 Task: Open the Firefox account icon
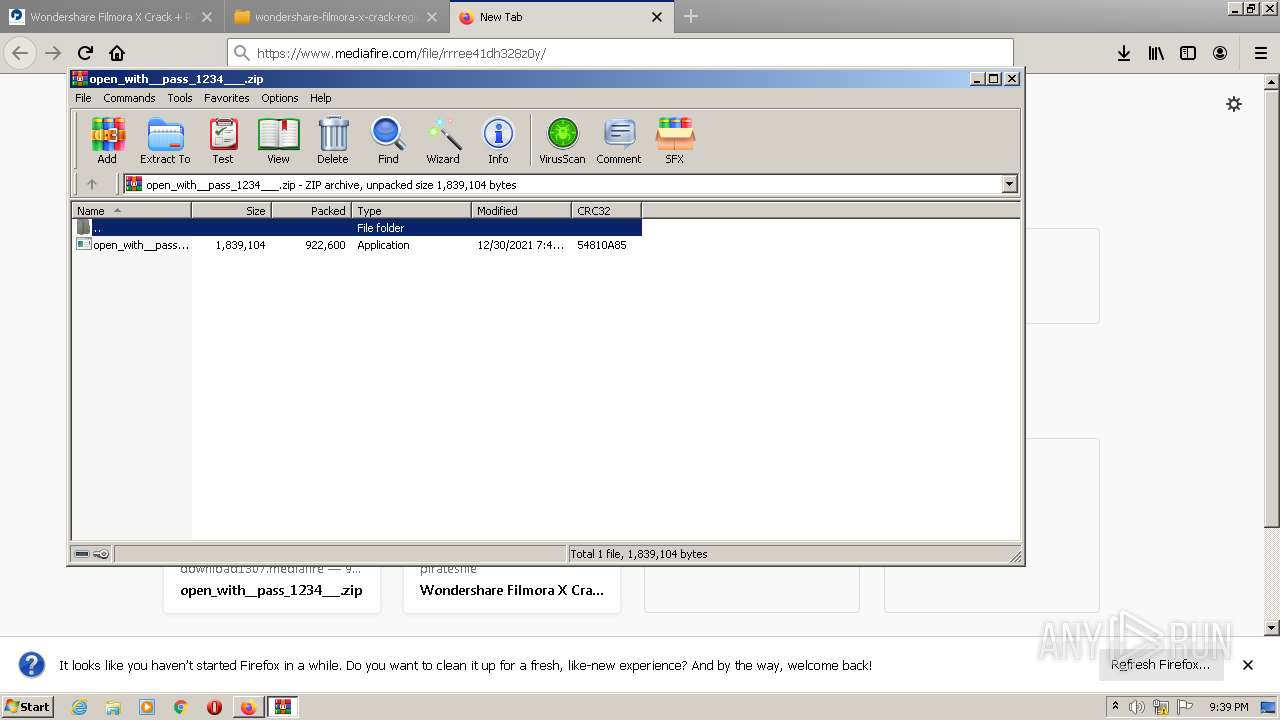1220,53
